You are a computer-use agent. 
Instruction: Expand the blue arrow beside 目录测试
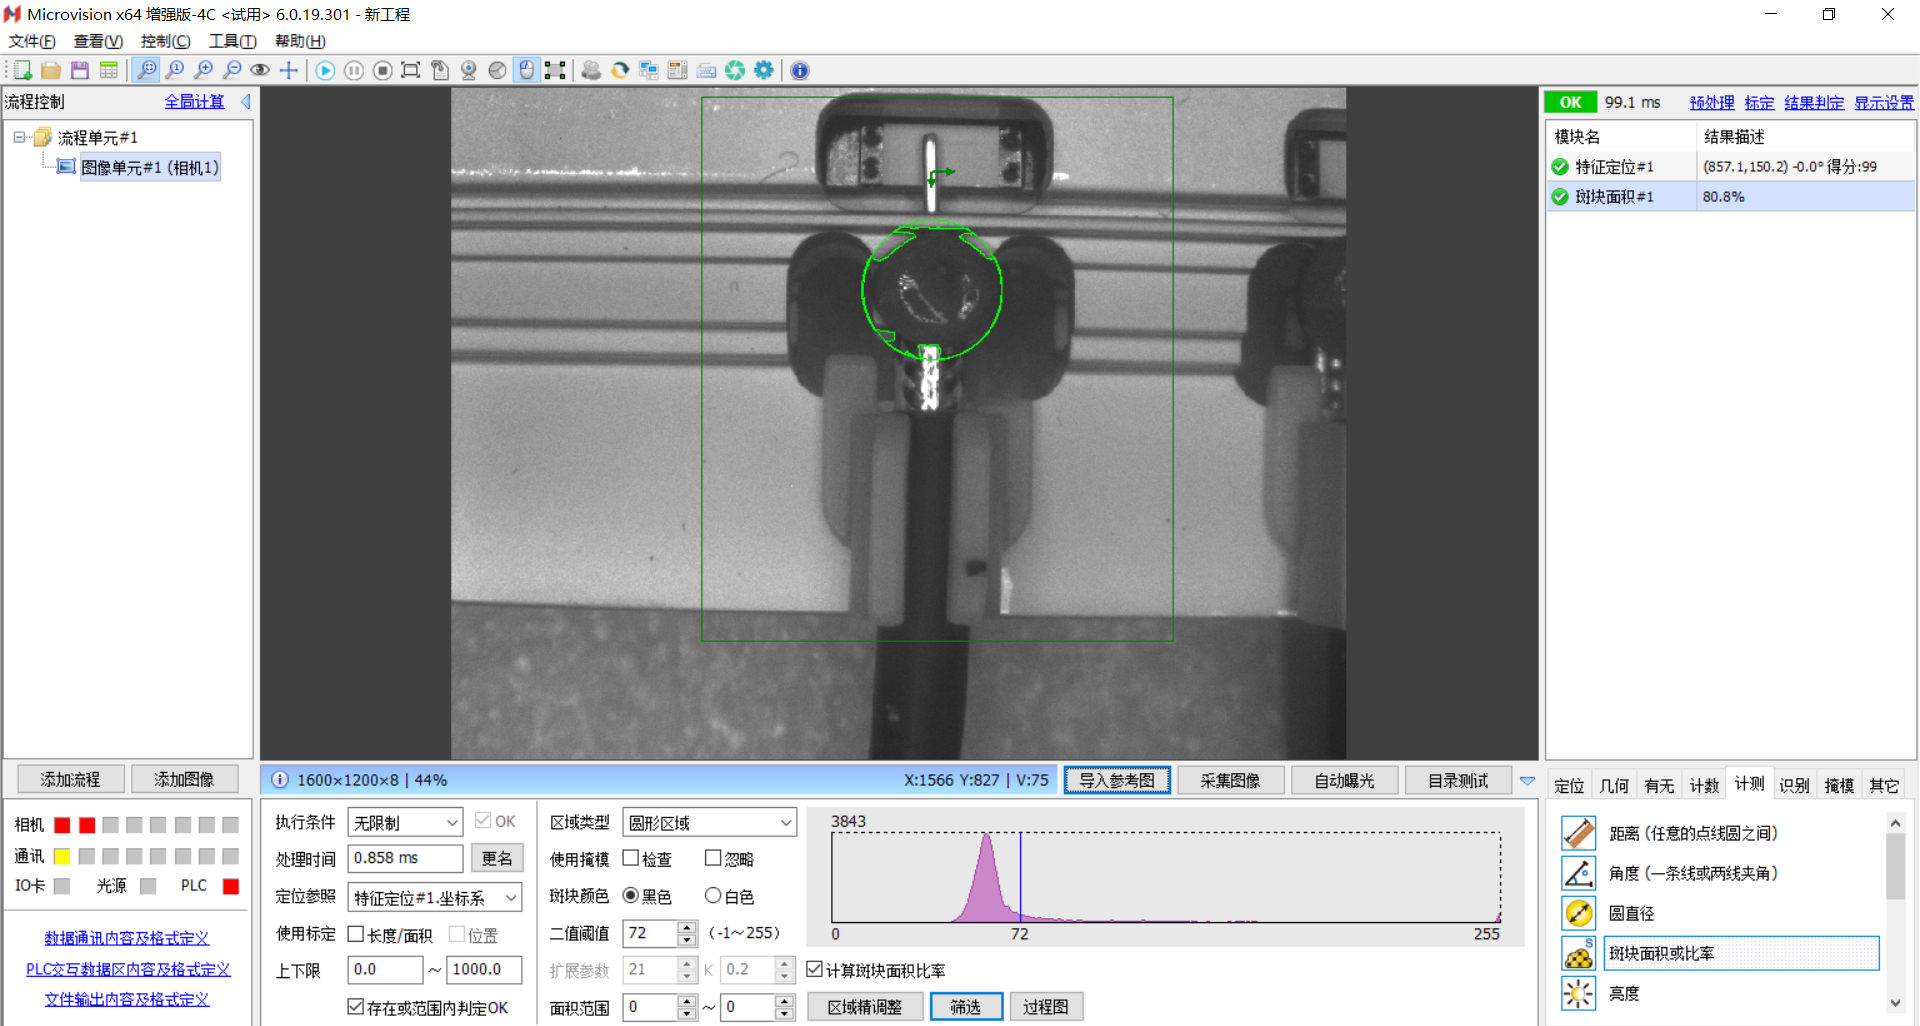(x=1527, y=781)
